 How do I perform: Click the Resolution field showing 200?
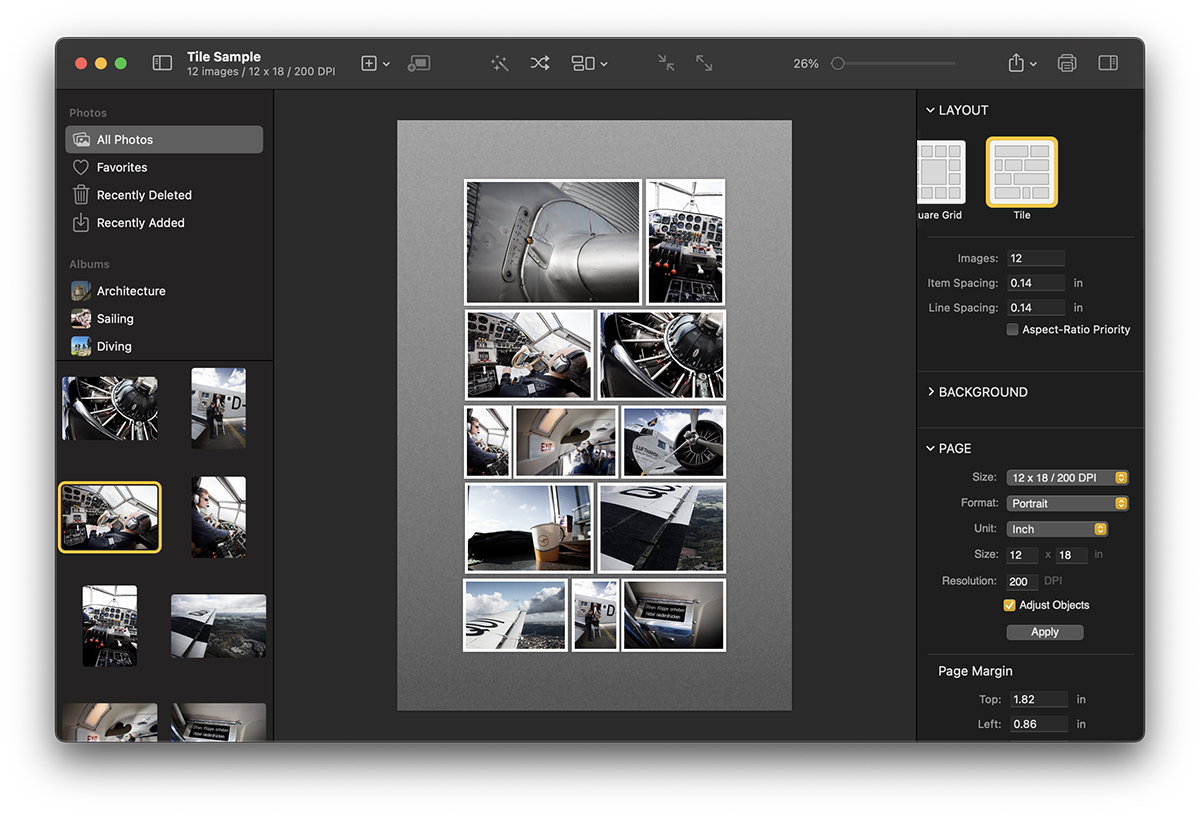[x=1022, y=581]
